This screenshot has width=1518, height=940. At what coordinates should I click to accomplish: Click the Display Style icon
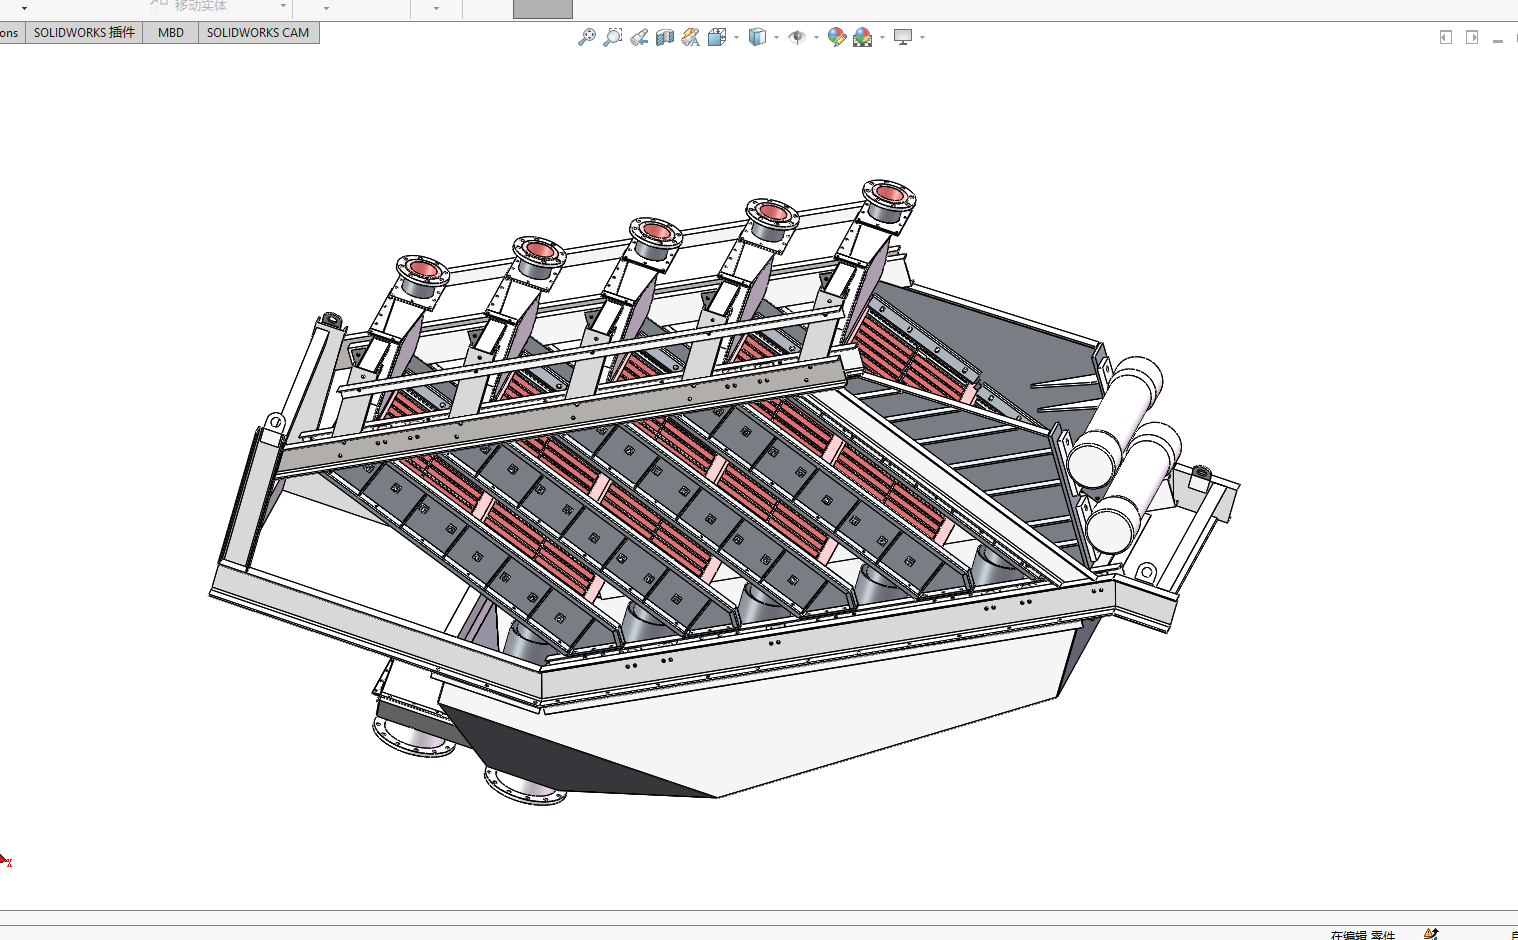click(x=757, y=37)
